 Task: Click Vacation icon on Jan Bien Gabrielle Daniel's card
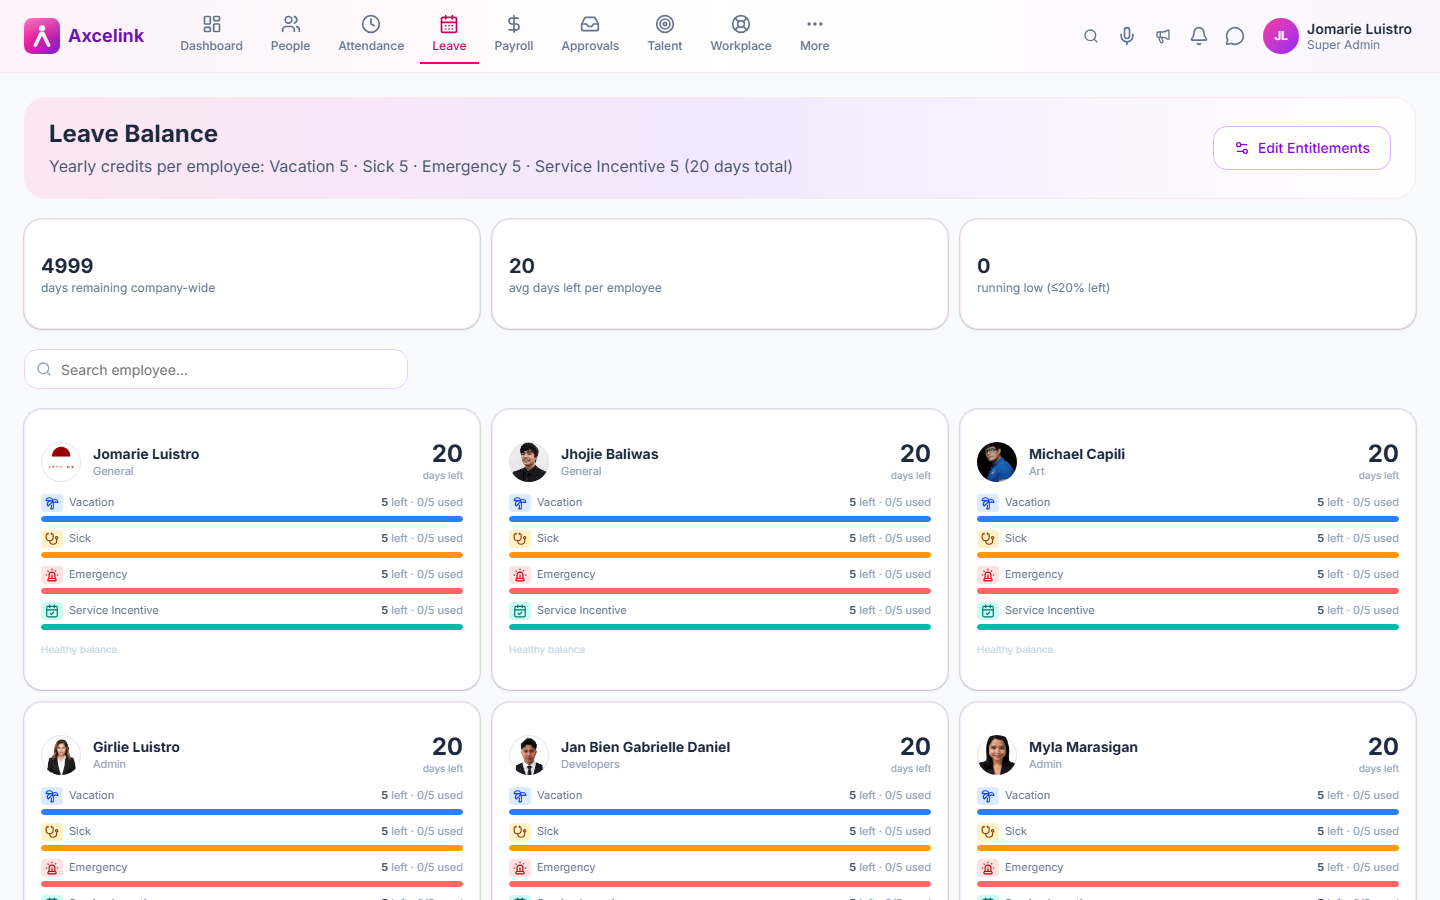click(520, 796)
